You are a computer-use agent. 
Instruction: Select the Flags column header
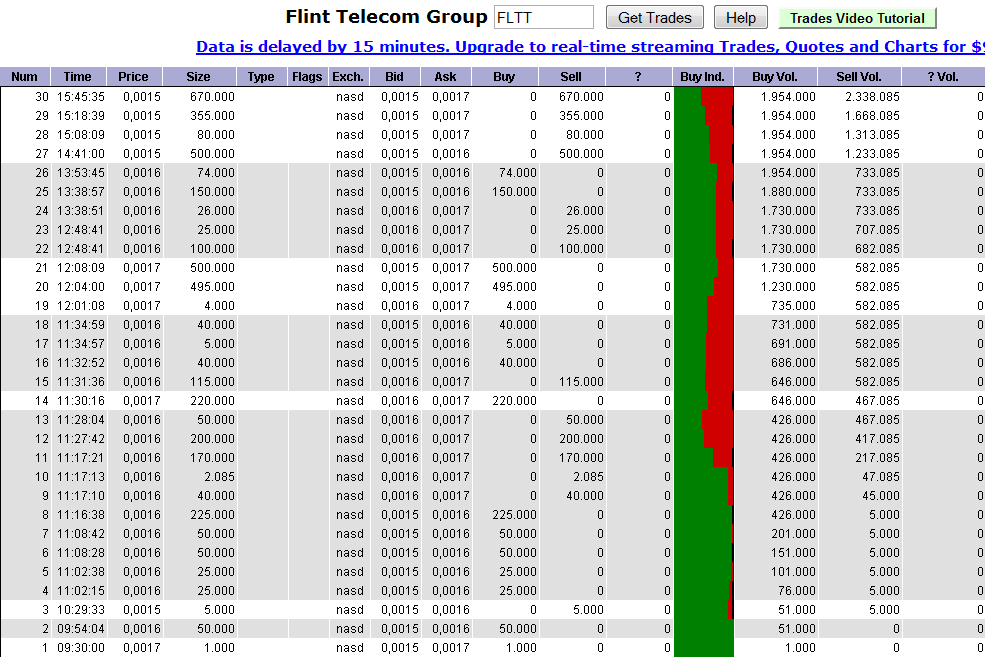point(307,77)
